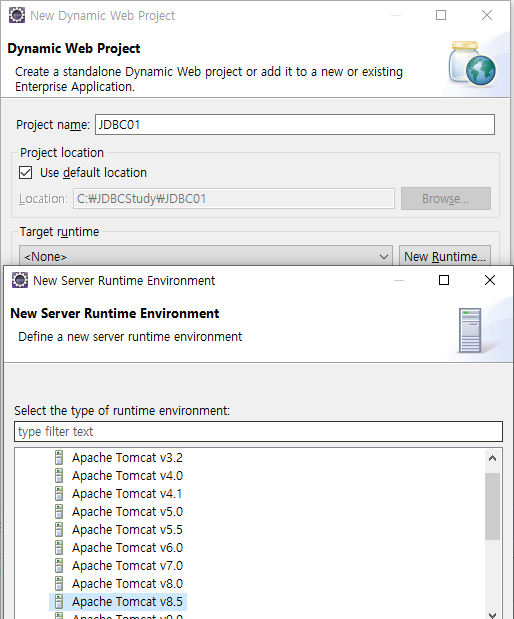Click the server icon beside Apache Tomcat v8.0
Viewport: 514px width, 619px height.
pos(59,583)
